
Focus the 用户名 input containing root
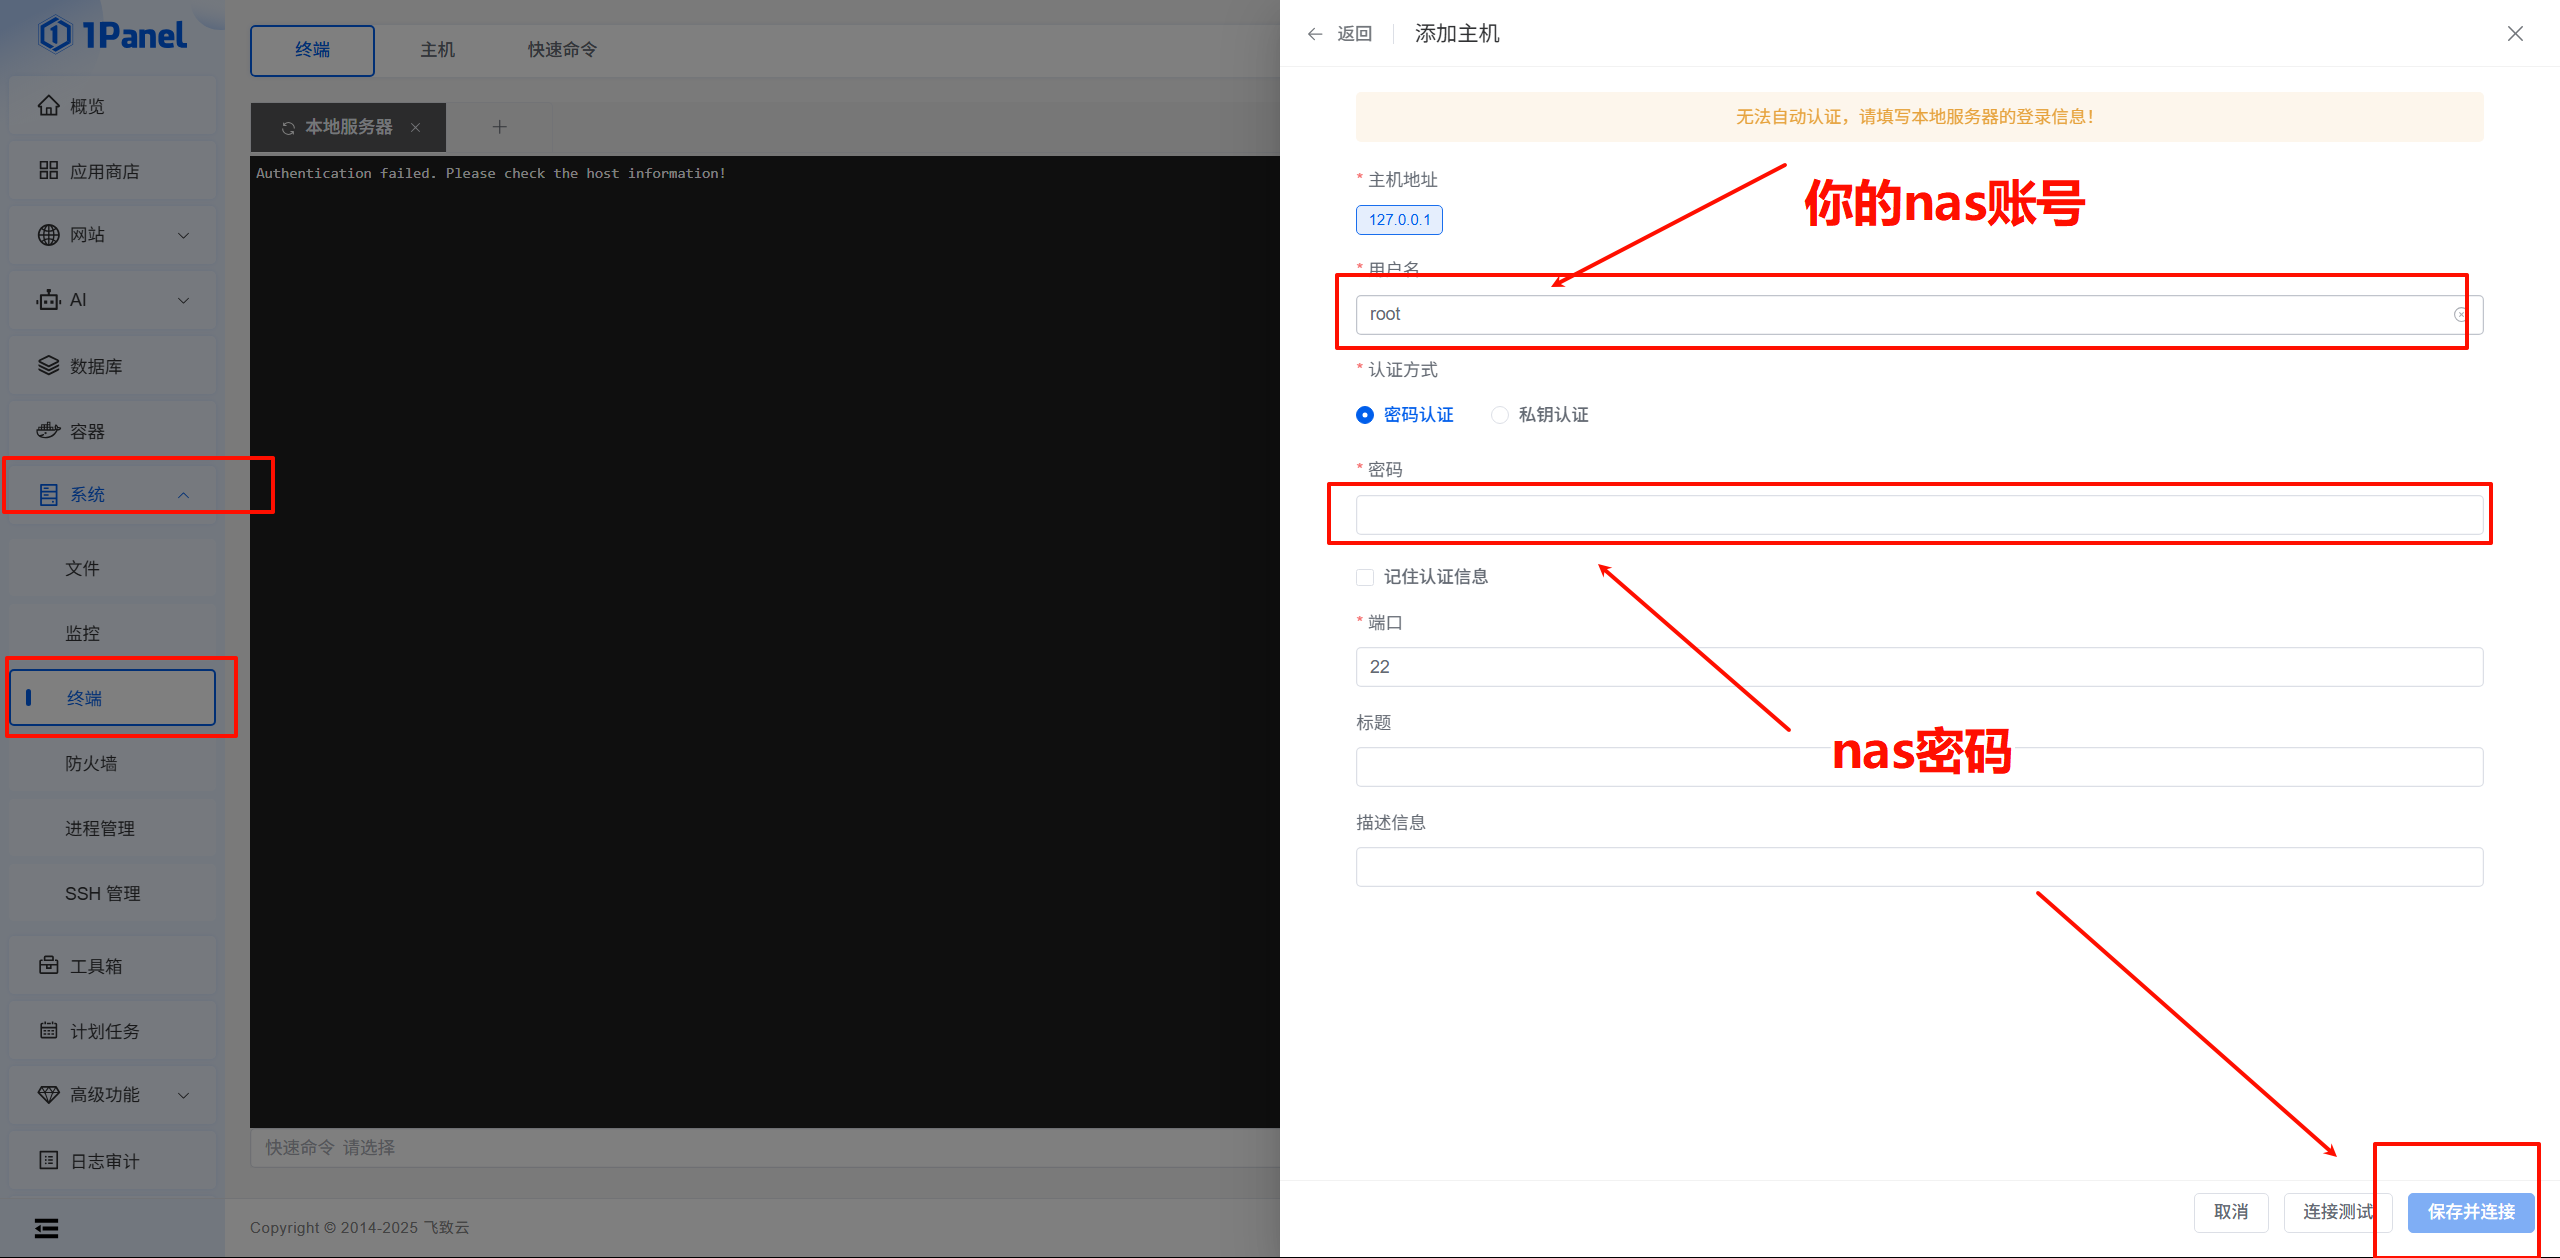click(x=1919, y=315)
